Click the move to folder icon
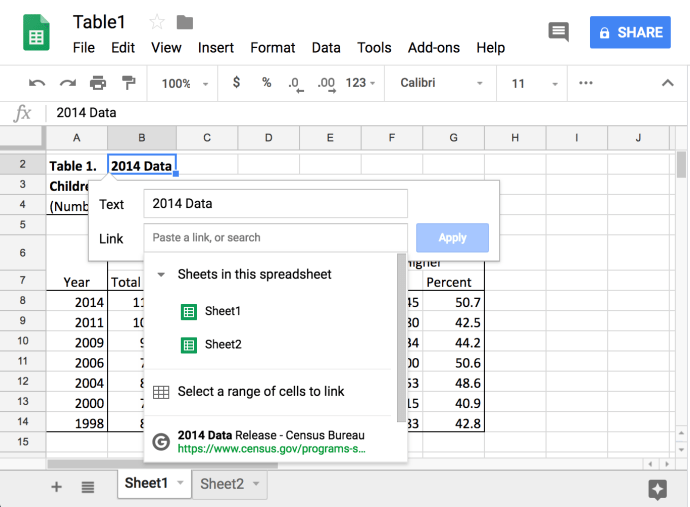 [185, 22]
